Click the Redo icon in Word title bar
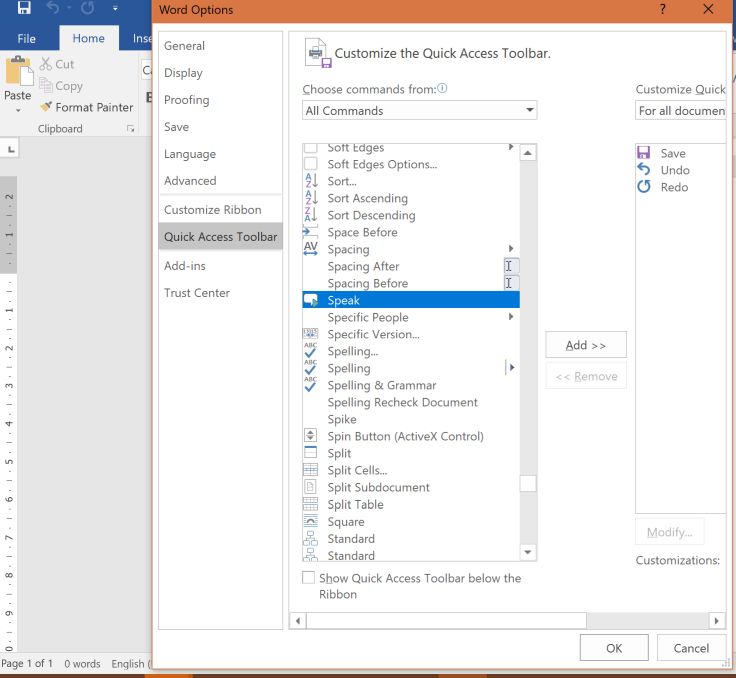The image size is (736, 678). tap(87, 8)
